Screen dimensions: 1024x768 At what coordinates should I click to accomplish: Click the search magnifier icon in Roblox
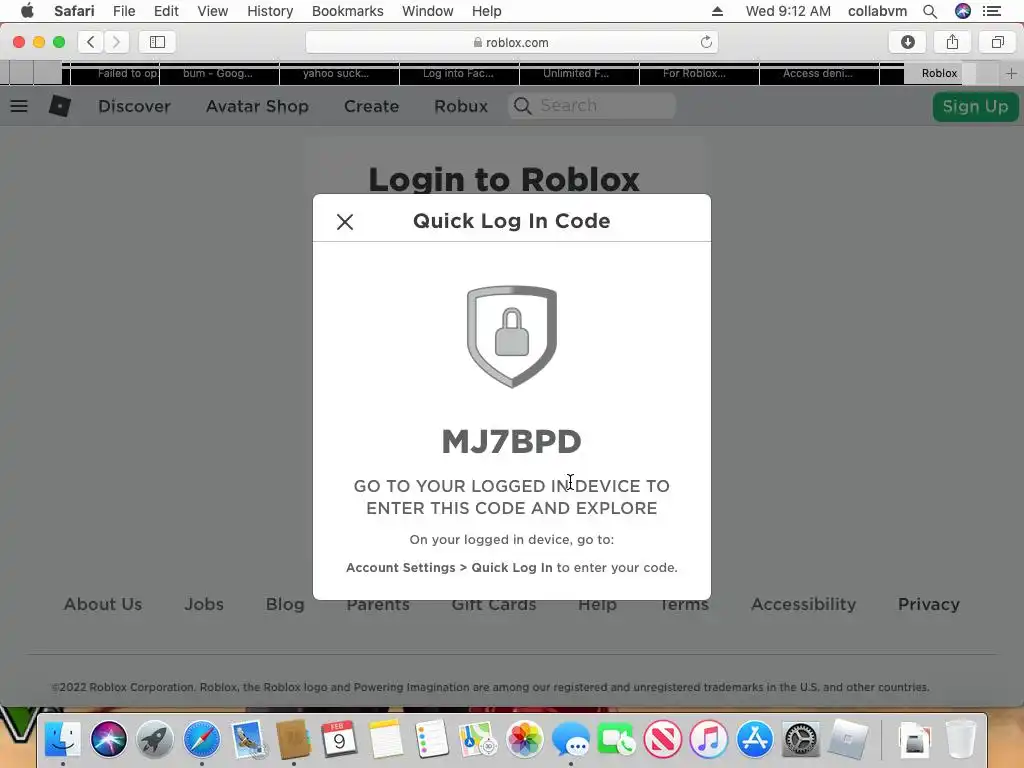pyautogui.click(x=522, y=106)
